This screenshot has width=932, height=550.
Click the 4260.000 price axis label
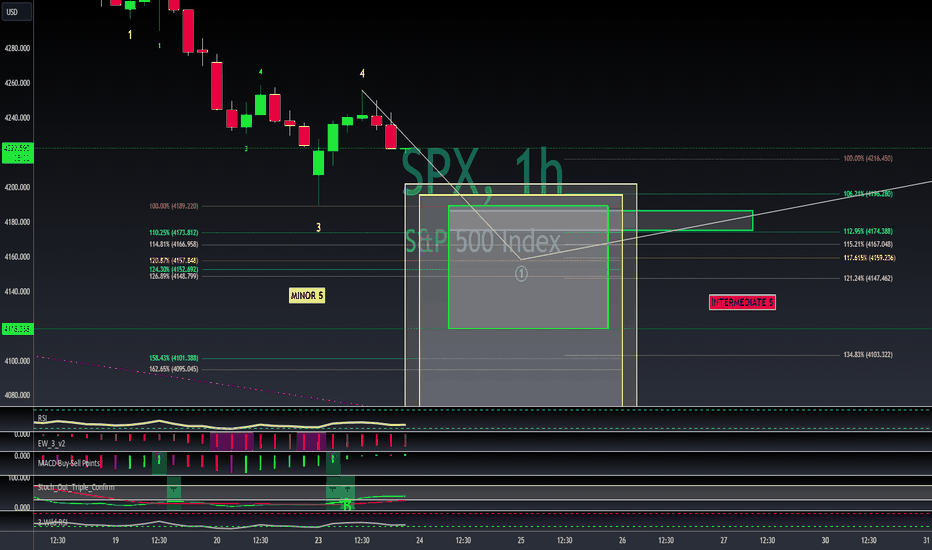(x=17, y=83)
